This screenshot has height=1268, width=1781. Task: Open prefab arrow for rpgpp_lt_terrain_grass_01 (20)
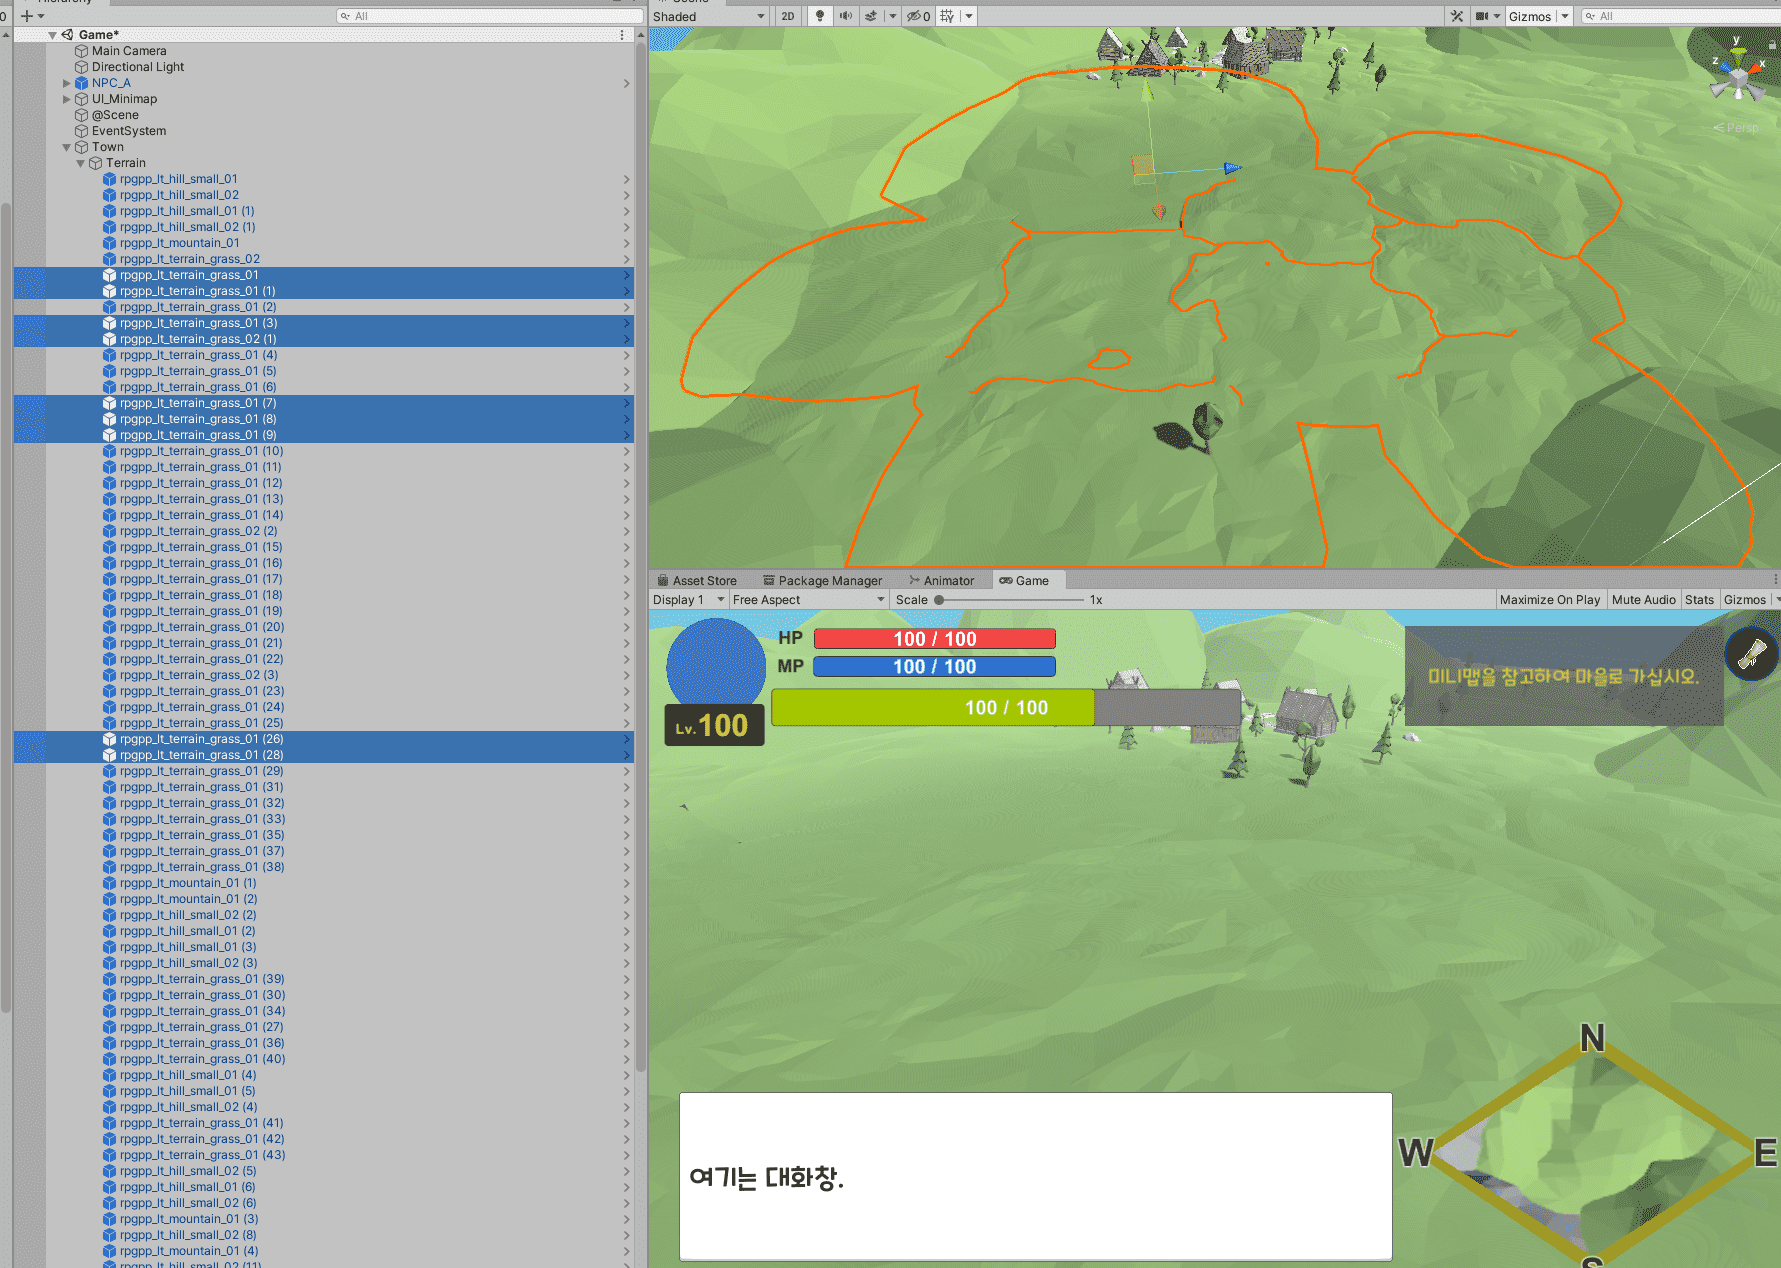pos(627,627)
